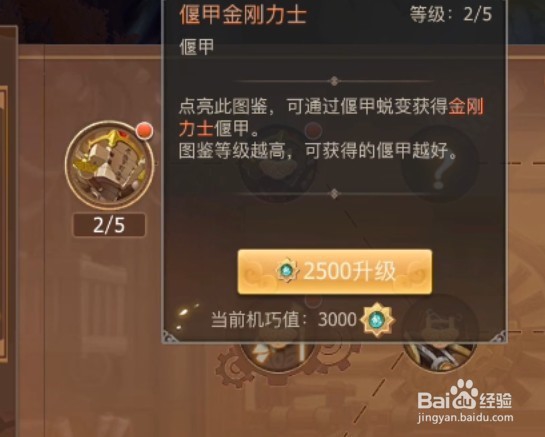This screenshot has width=545, height=437.
Task: Click the lower diamond divider ornament in the tooltip
Action: 334,194
